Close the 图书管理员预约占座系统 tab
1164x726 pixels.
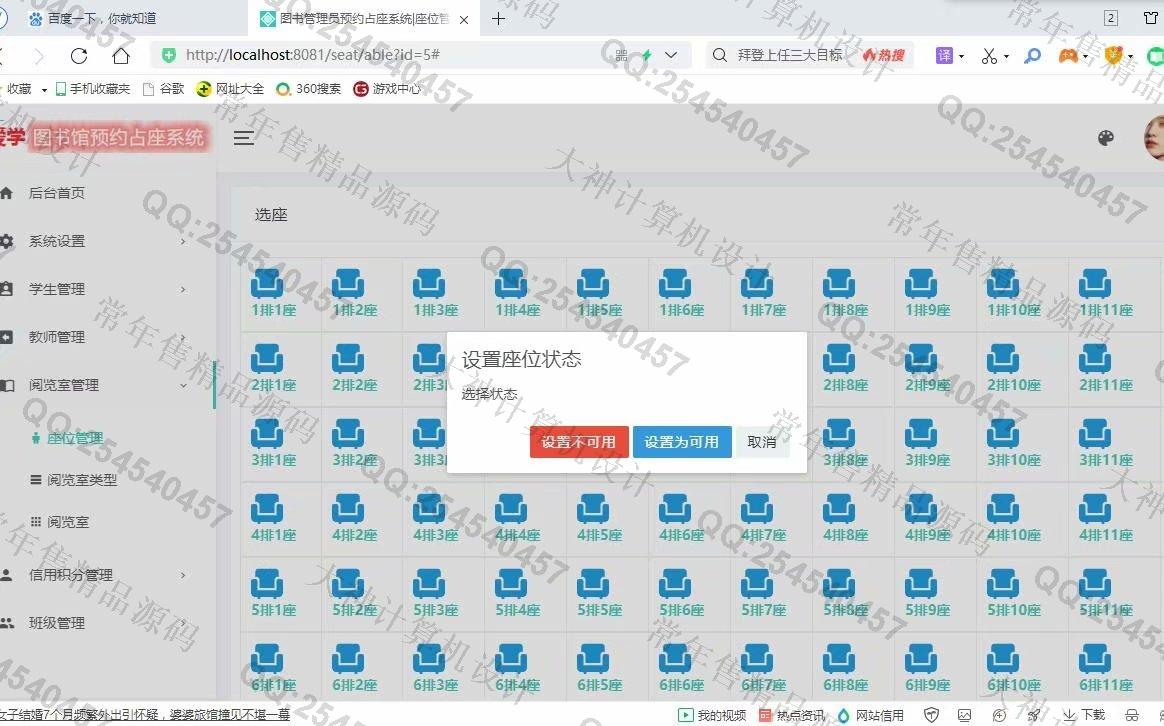coord(464,19)
